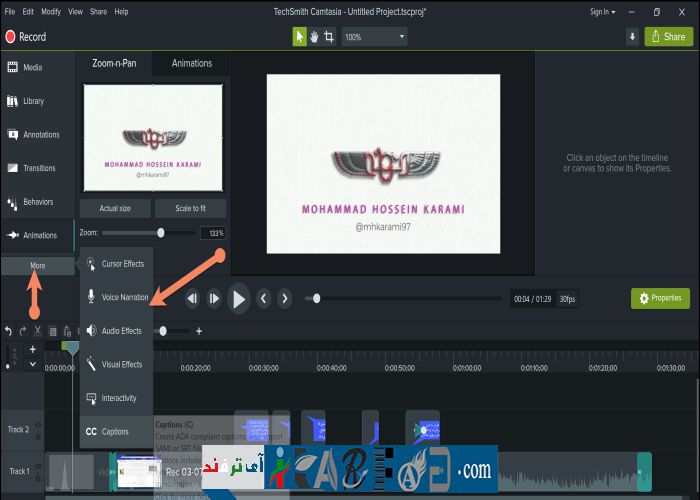Expand the track options chevron below add-track button
700x500 pixels.
33,364
